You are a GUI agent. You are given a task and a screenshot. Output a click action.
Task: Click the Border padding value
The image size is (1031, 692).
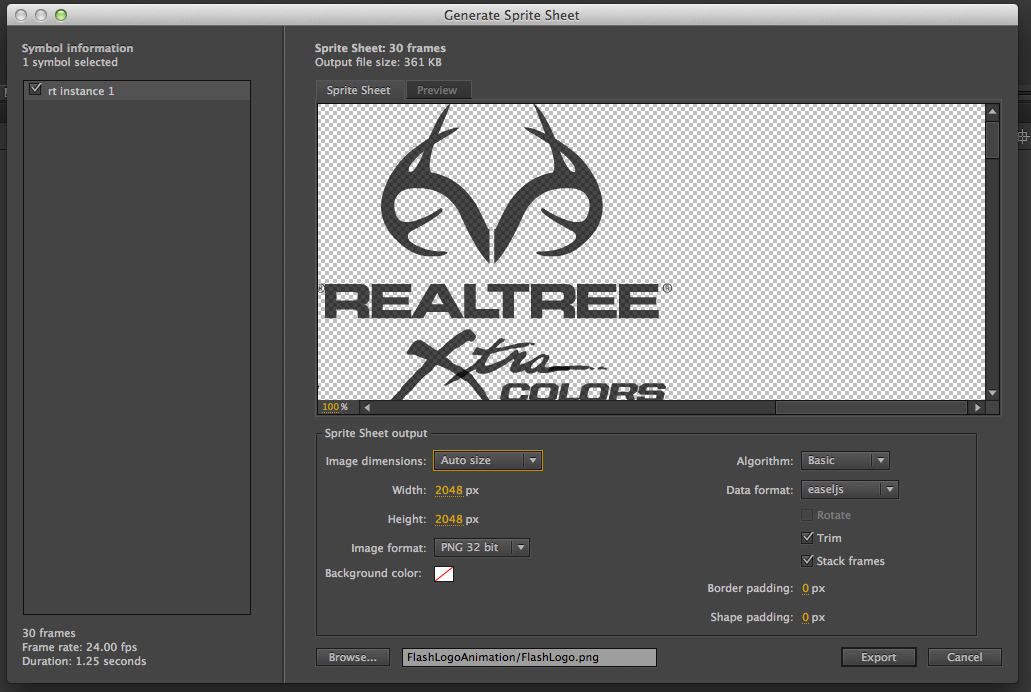805,589
